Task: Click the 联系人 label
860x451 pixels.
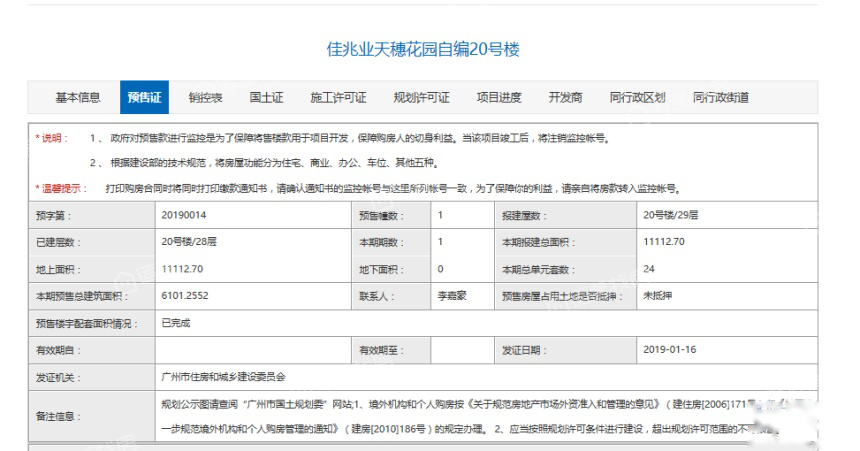Action: [x=376, y=296]
